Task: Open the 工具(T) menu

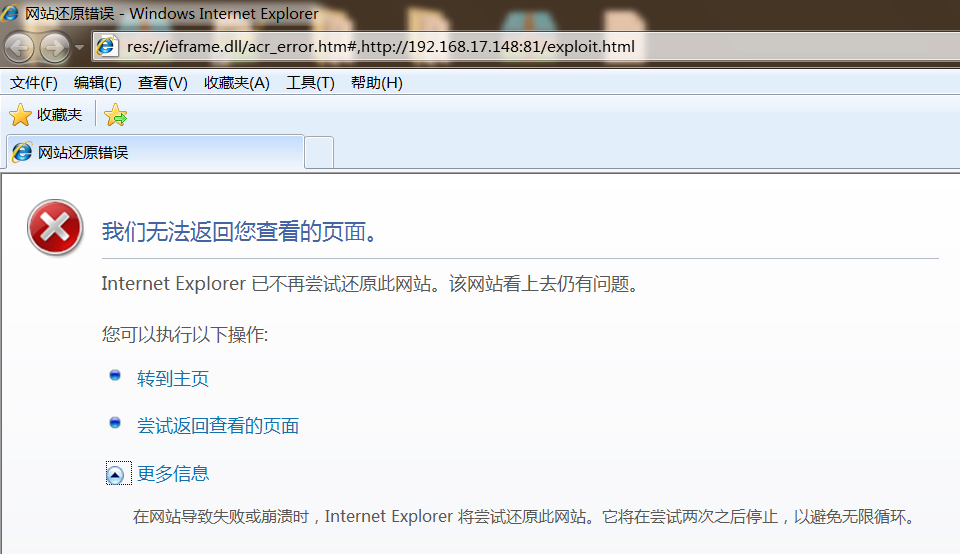Action: [x=310, y=83]
